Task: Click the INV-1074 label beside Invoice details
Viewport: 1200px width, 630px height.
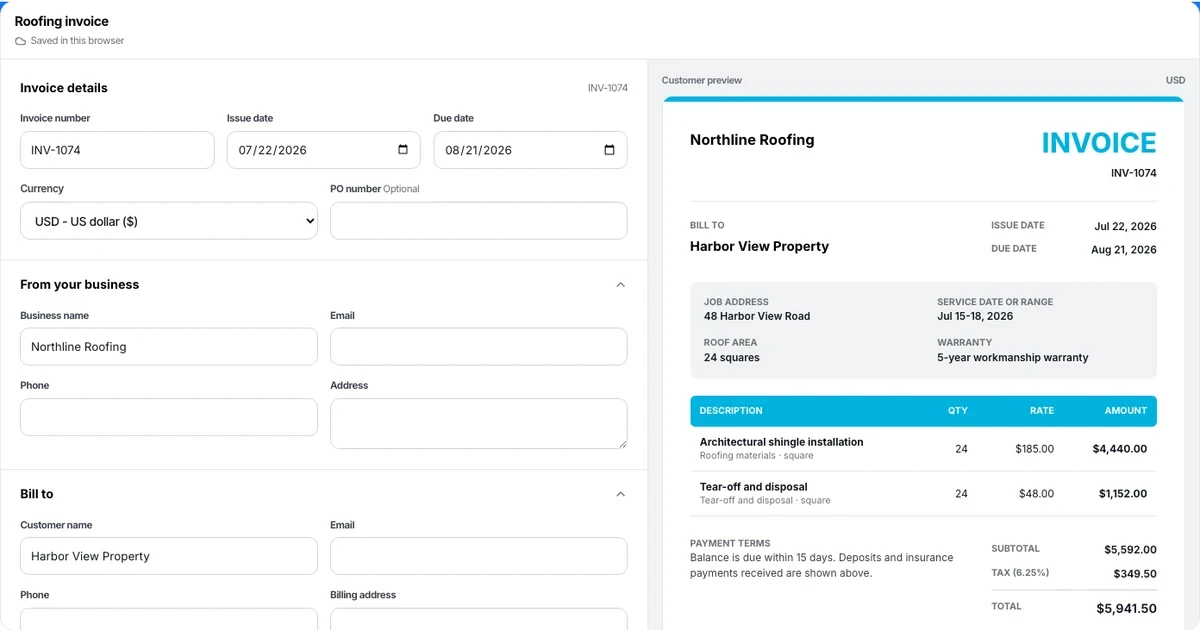Action: [608, 88]
